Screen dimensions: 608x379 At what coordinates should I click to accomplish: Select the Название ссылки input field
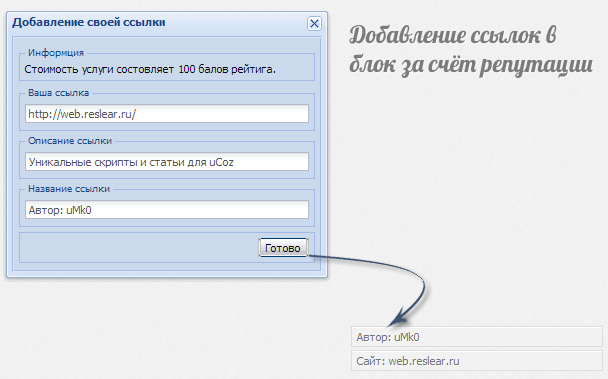[x=167, y=210]
